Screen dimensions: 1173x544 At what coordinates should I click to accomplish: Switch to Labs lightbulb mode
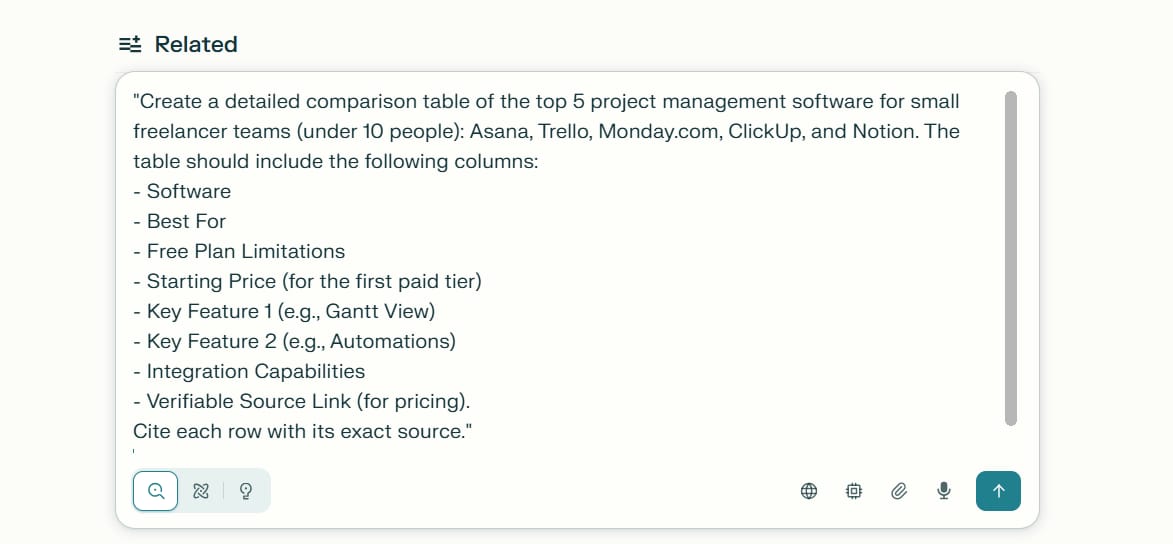[246, 491]
